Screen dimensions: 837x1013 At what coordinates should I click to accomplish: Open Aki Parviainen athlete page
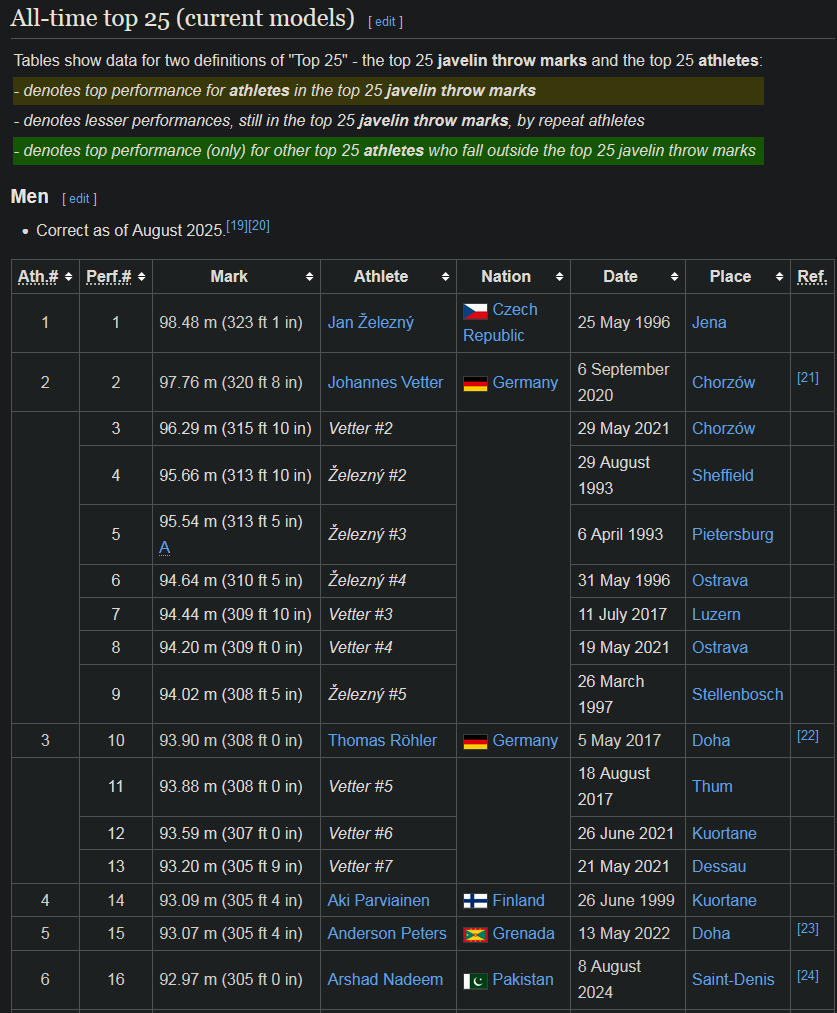[x=378, y=900]
